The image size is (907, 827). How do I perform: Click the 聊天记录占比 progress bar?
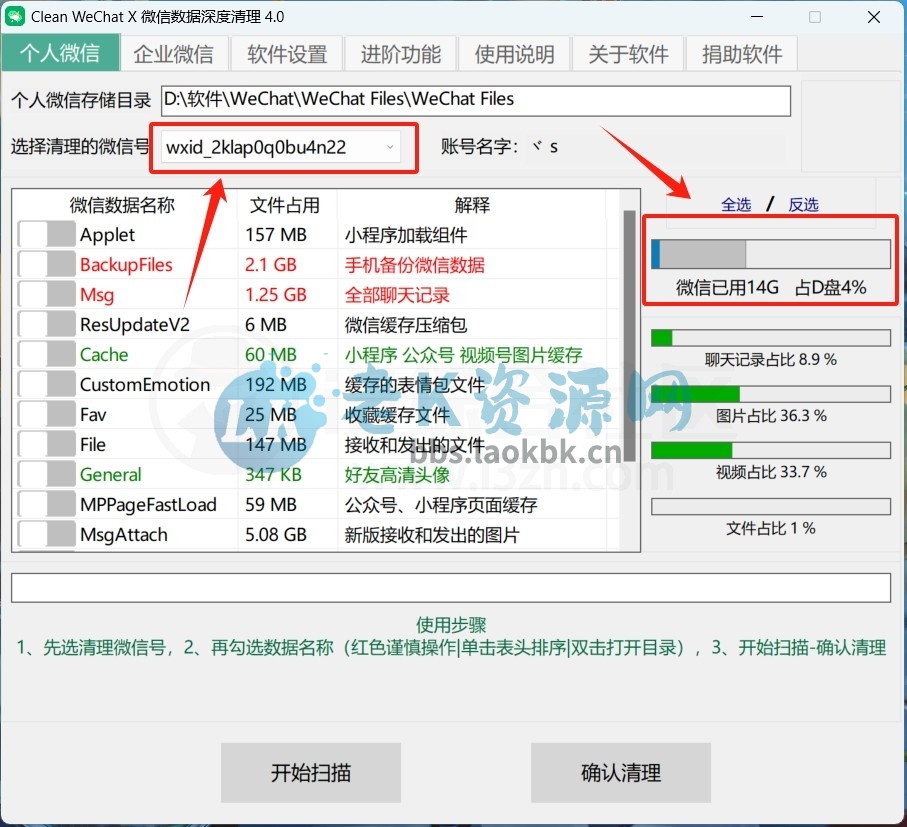click(770, 338)
